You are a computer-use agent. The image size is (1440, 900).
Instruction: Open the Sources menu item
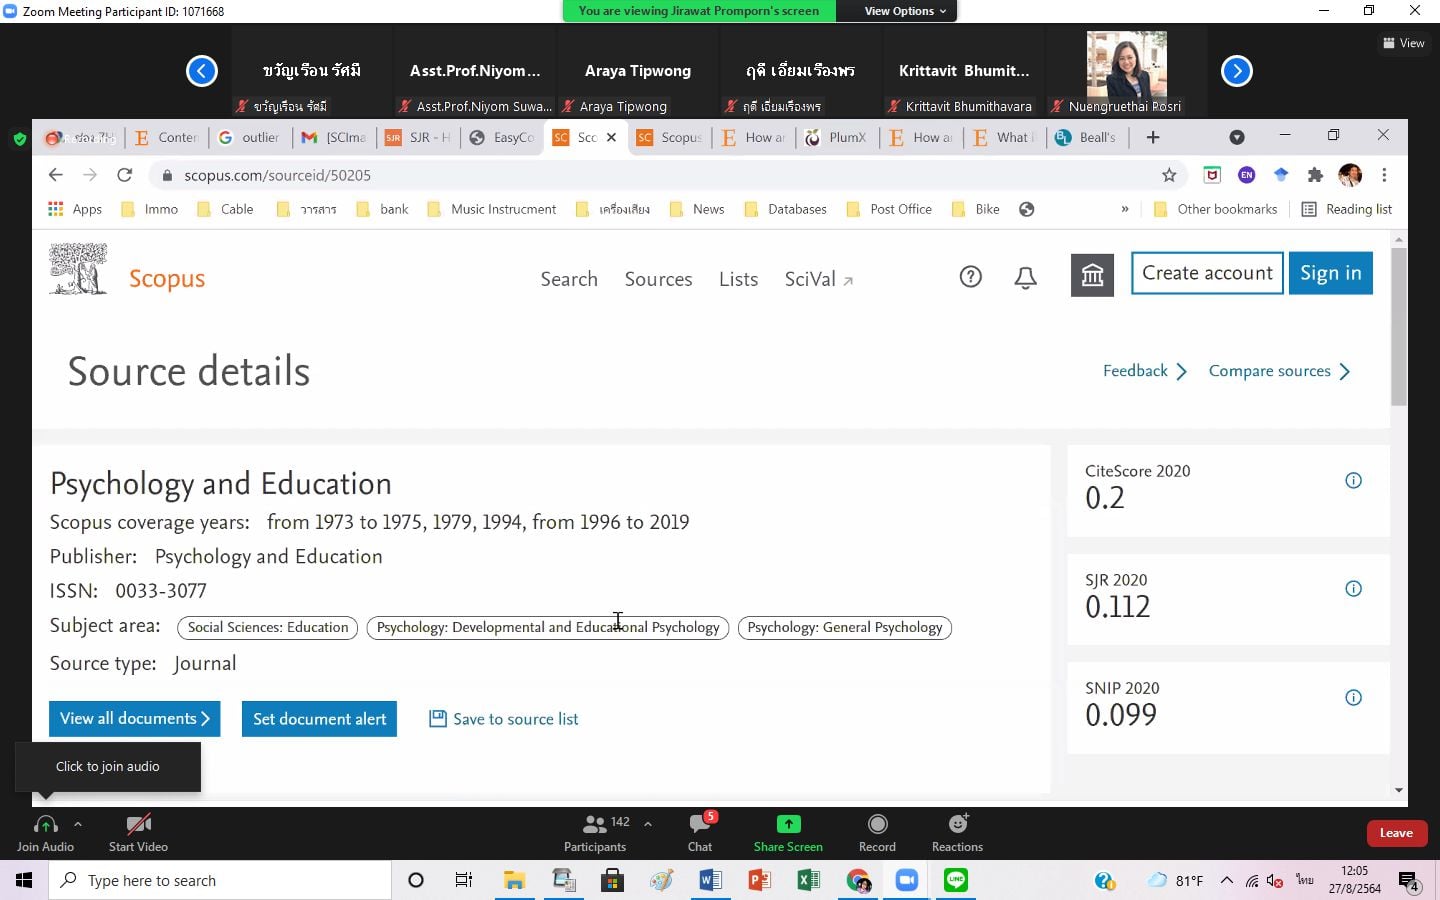(x=658, y=279)
